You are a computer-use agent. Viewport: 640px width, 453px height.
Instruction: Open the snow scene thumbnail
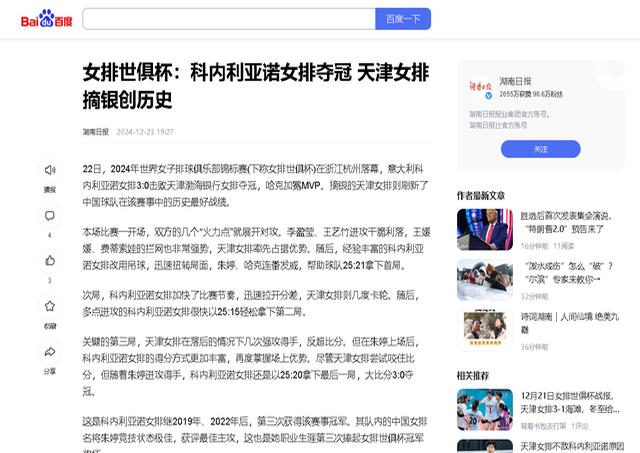485,280
